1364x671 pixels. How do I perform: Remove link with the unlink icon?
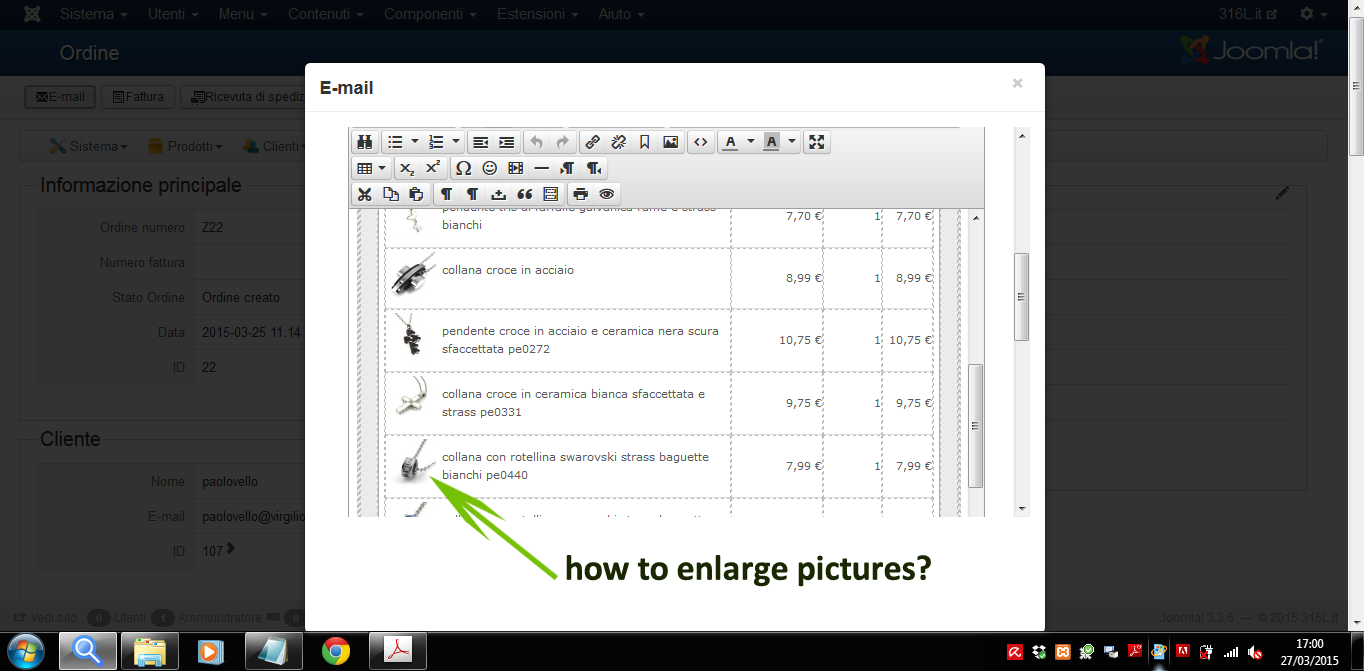click(x=618, y=142)
